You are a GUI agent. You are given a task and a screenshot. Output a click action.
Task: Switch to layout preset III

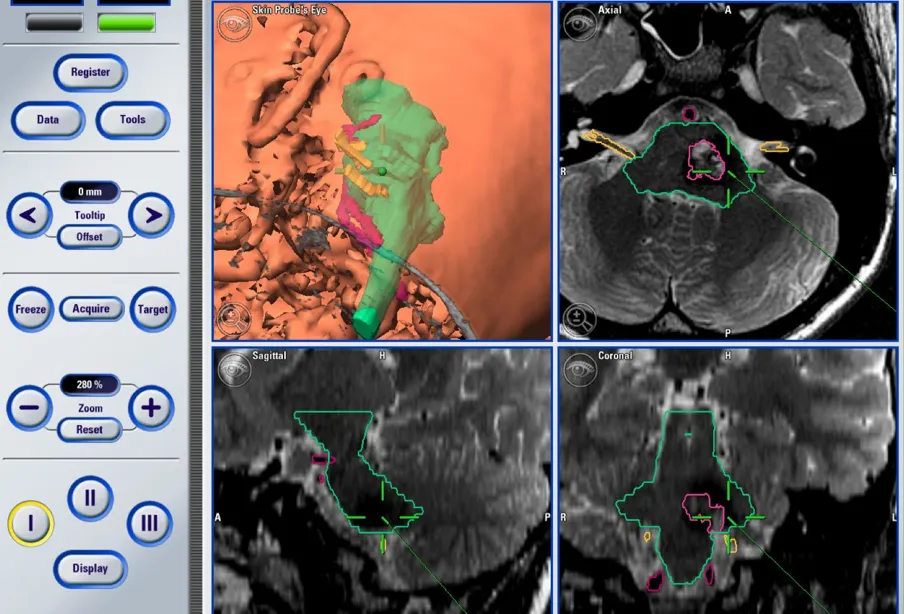[x=149, y=523]
